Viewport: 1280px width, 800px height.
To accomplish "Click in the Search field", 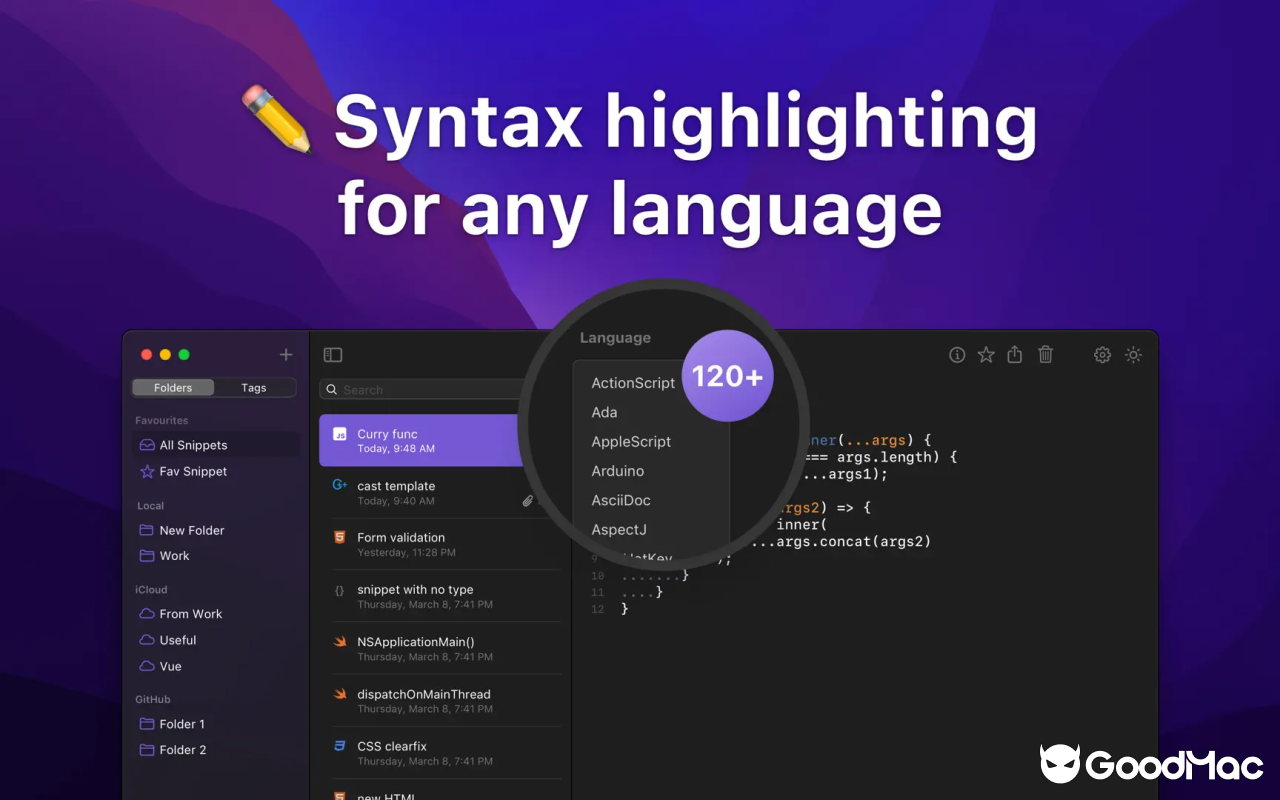I will tap(420, 390).
